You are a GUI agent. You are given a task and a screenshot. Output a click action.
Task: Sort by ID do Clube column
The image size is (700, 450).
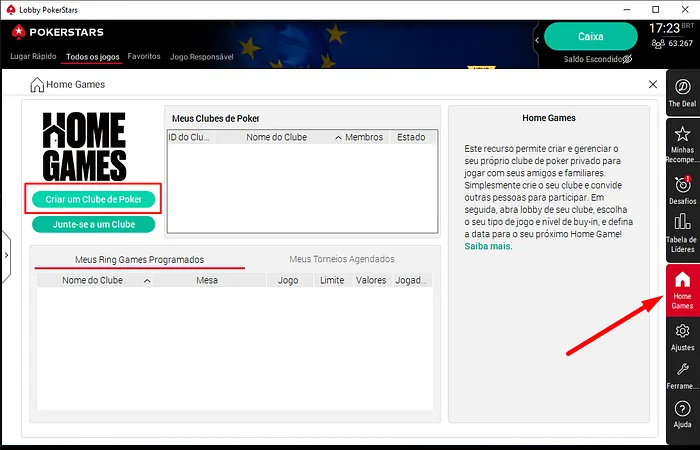tap(191, 137)
